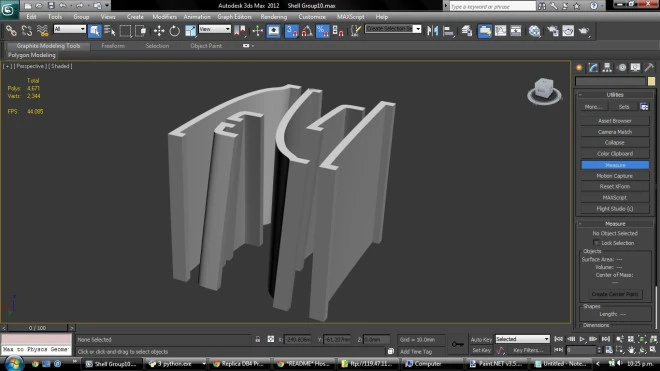Switch to the Object Paint tab

tap(206, 46)
